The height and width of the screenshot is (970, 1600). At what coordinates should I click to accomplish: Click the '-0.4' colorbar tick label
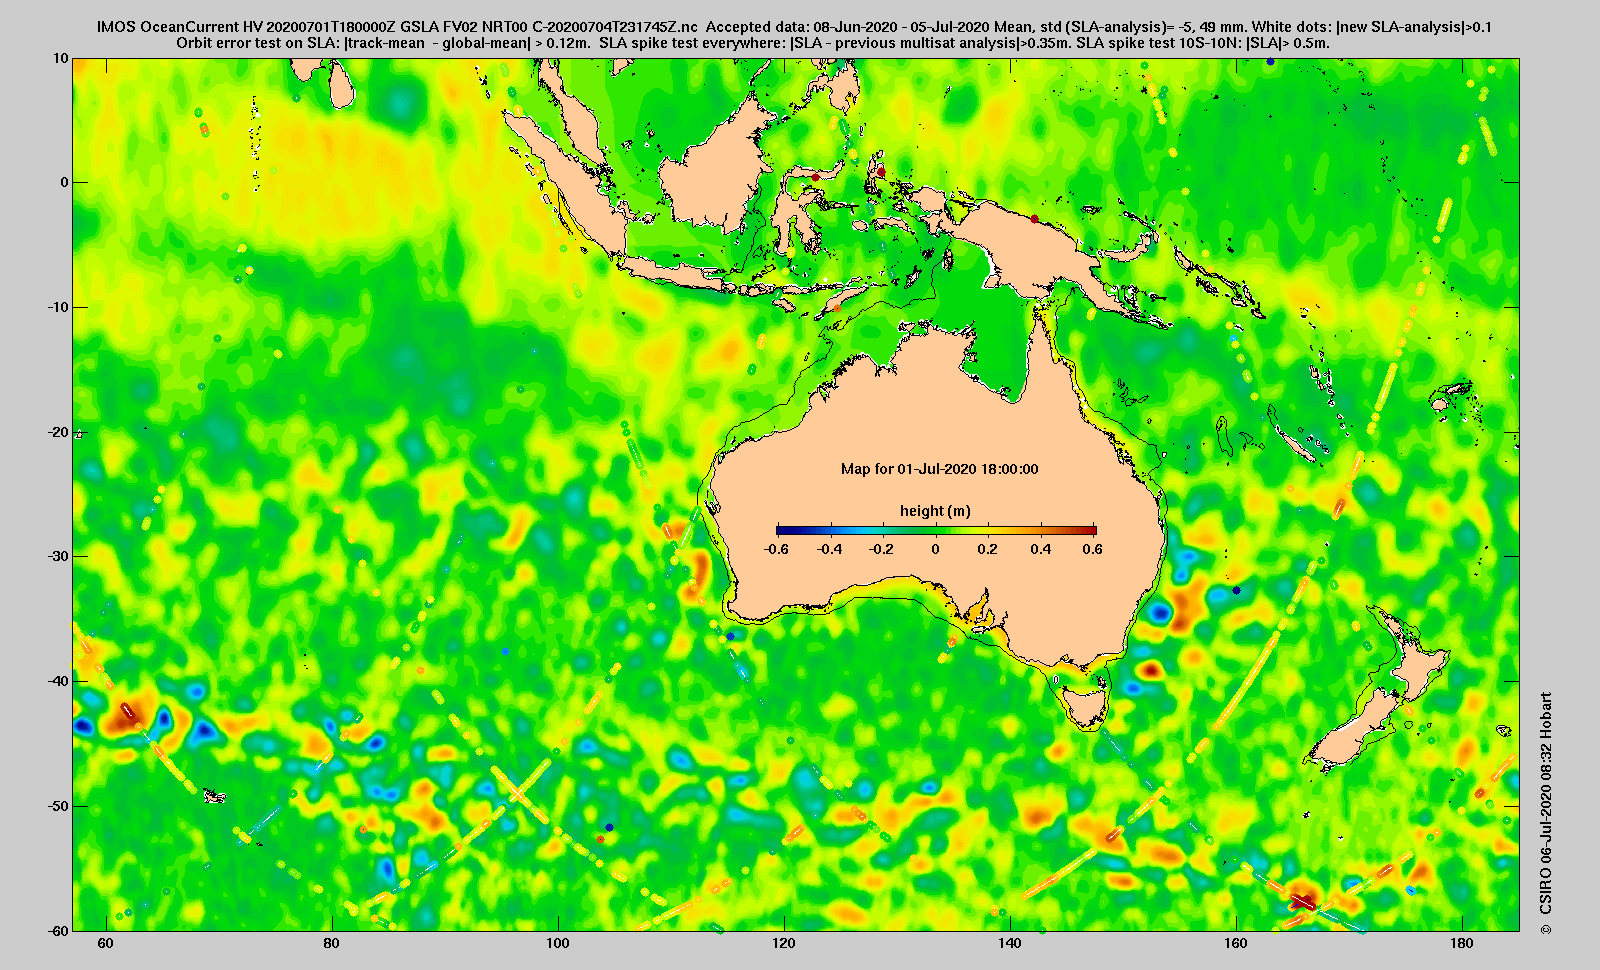830,549
